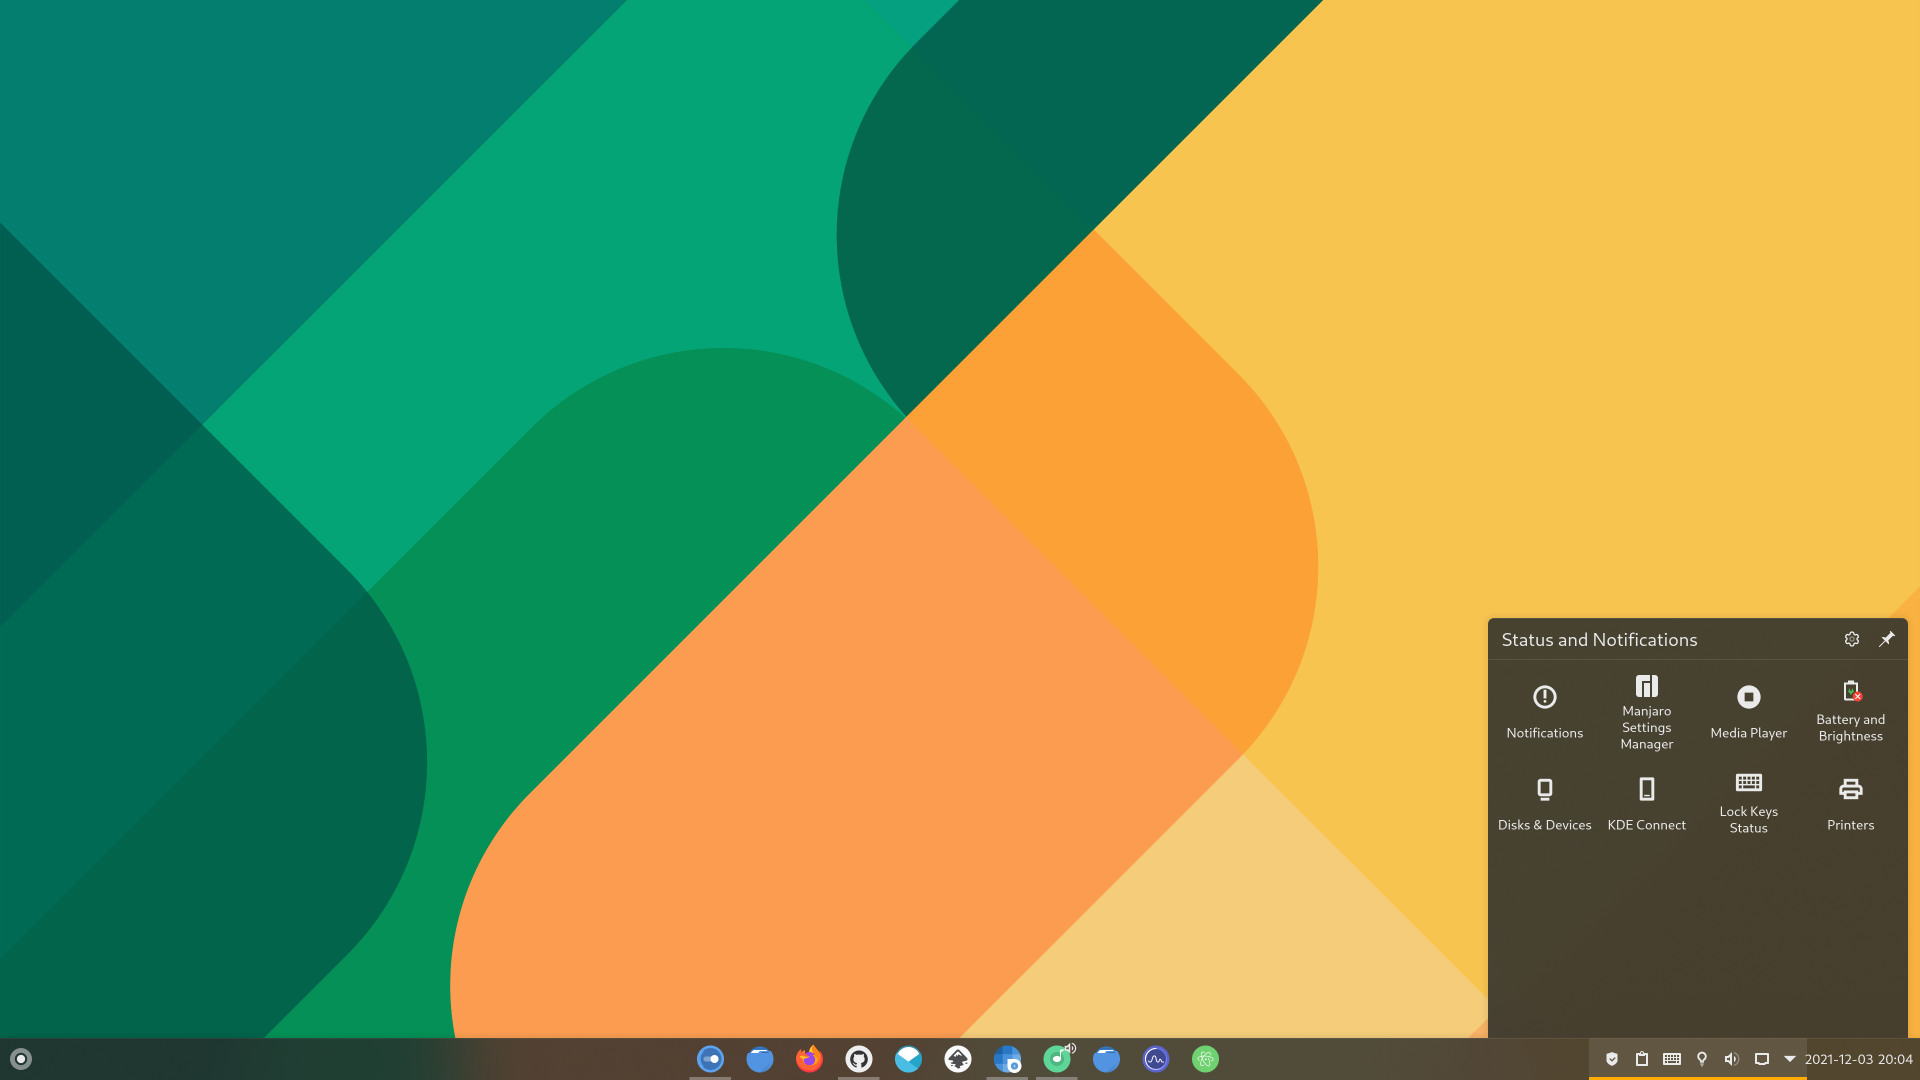Open the clipboard tray icon
Viewport: 1920px width, 1080px height.
[1642, 1059]
